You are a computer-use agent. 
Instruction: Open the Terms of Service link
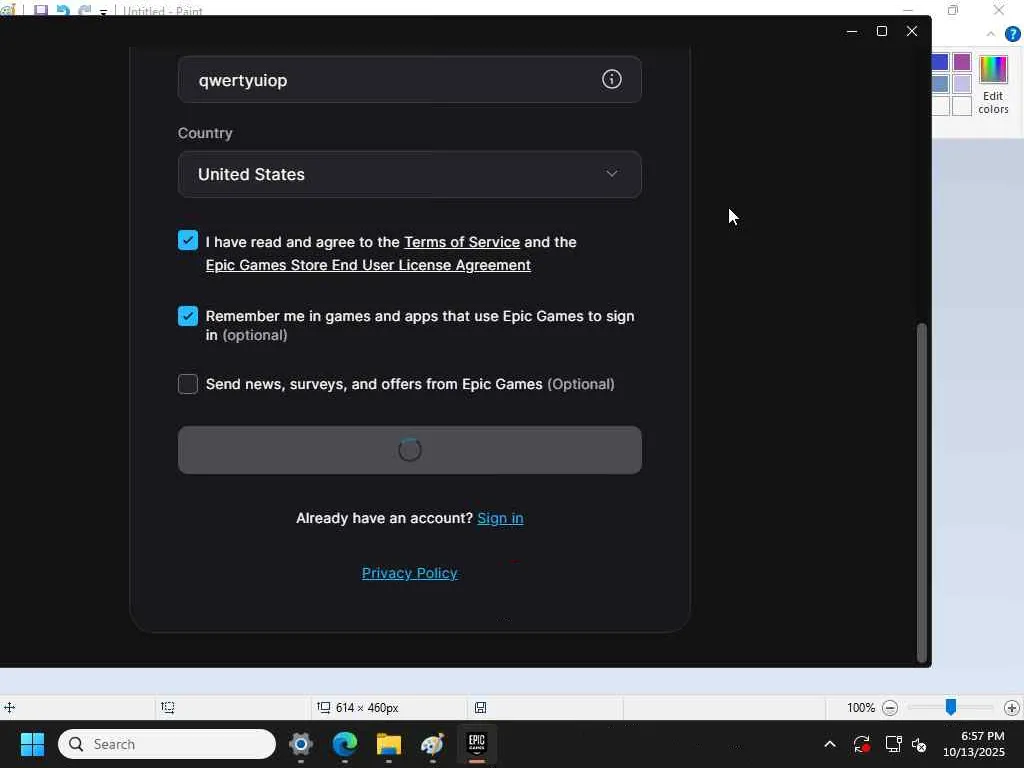(462, 242)
